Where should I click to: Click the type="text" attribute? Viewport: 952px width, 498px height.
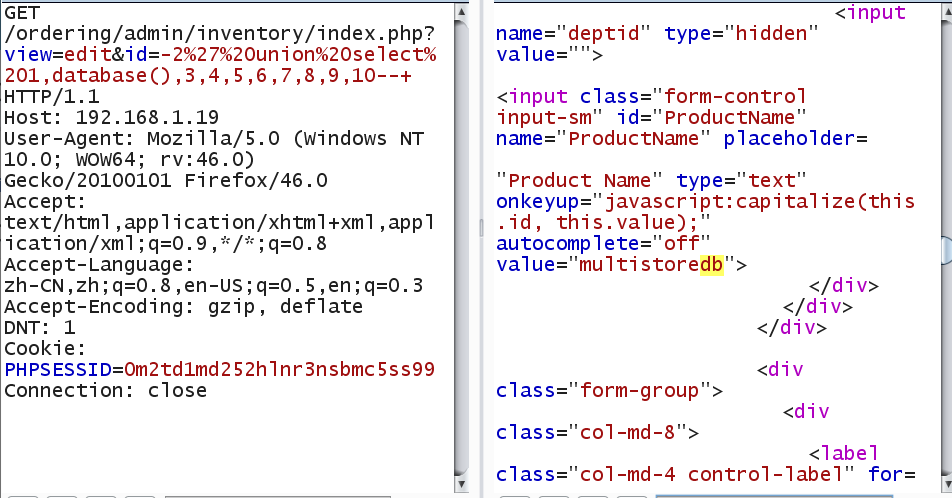pos(741,180)
